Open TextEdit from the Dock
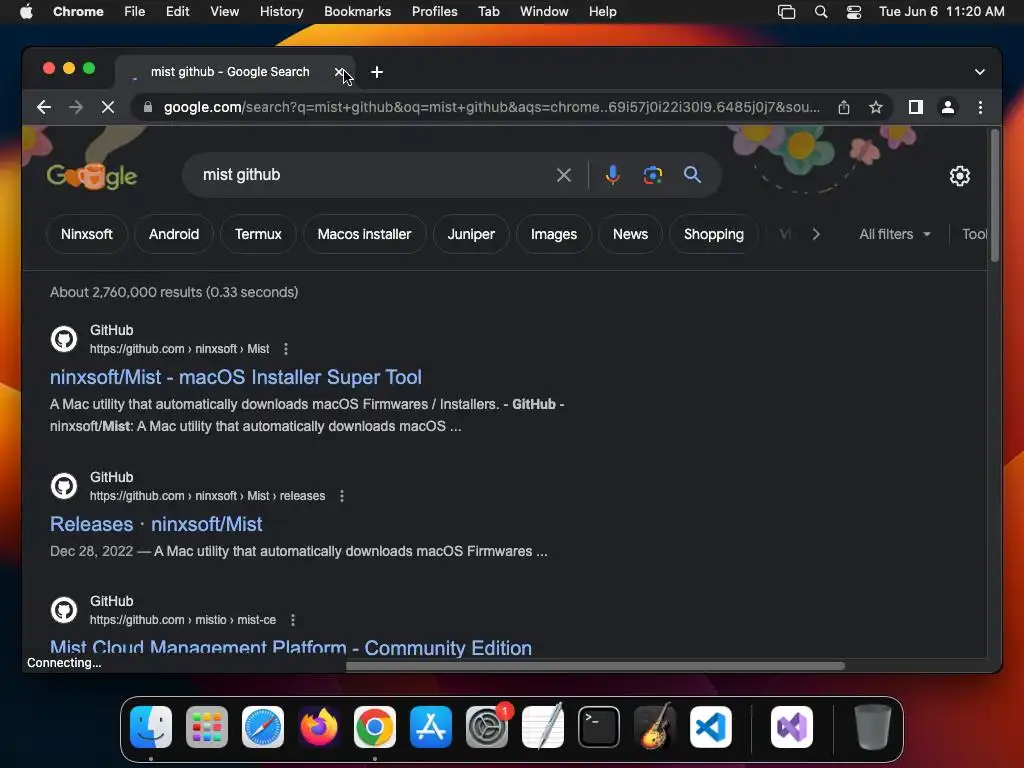 [543, 727]
